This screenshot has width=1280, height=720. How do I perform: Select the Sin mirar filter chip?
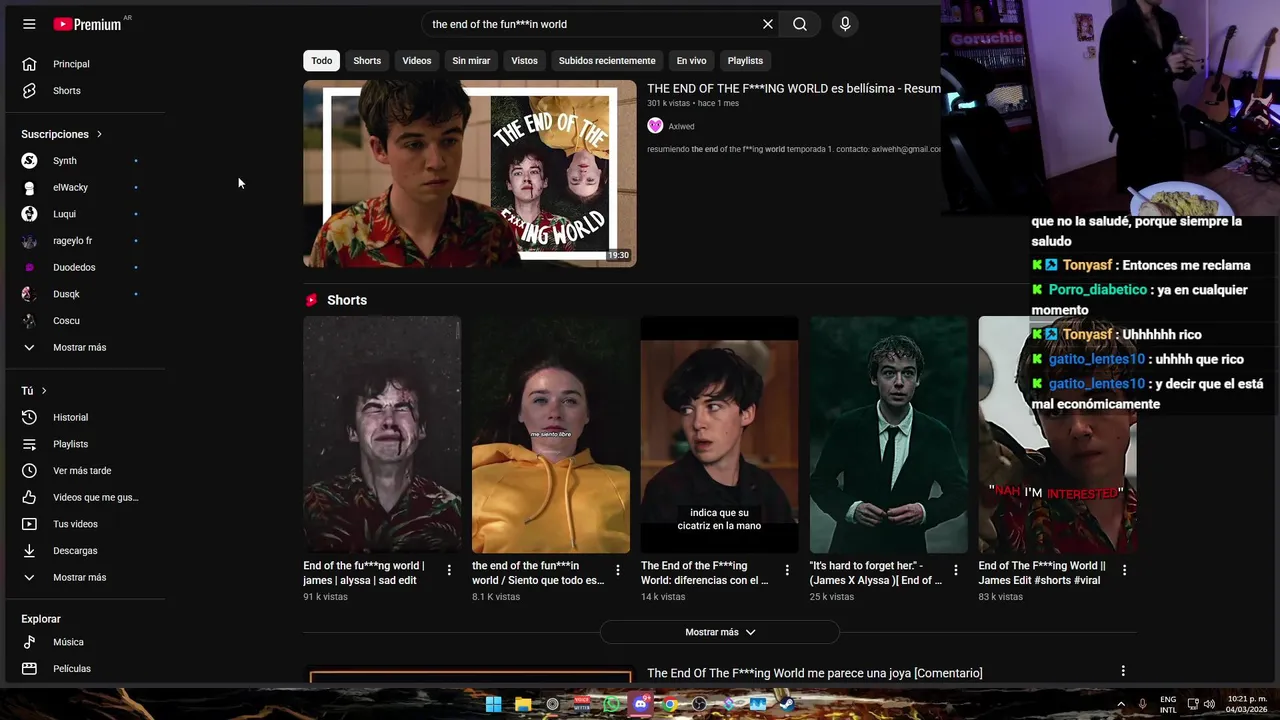point(471,61)
